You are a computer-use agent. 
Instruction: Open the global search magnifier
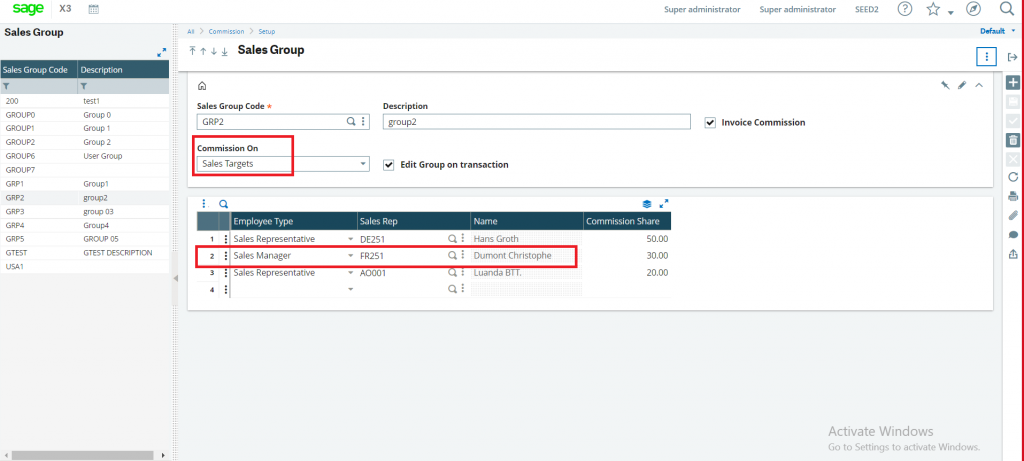(1006, 8)
